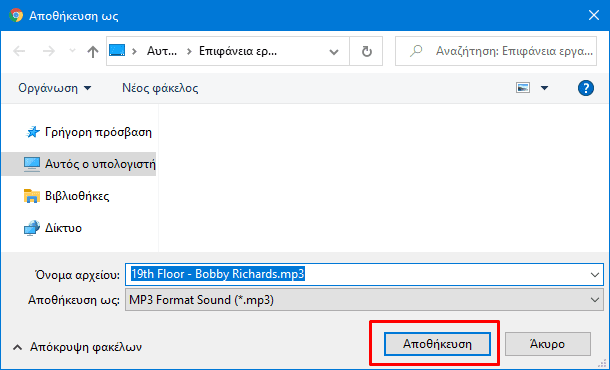Go up one folder level
This screenshot has height=370, width=610.
pyautogui.click(x=93, y=51)
